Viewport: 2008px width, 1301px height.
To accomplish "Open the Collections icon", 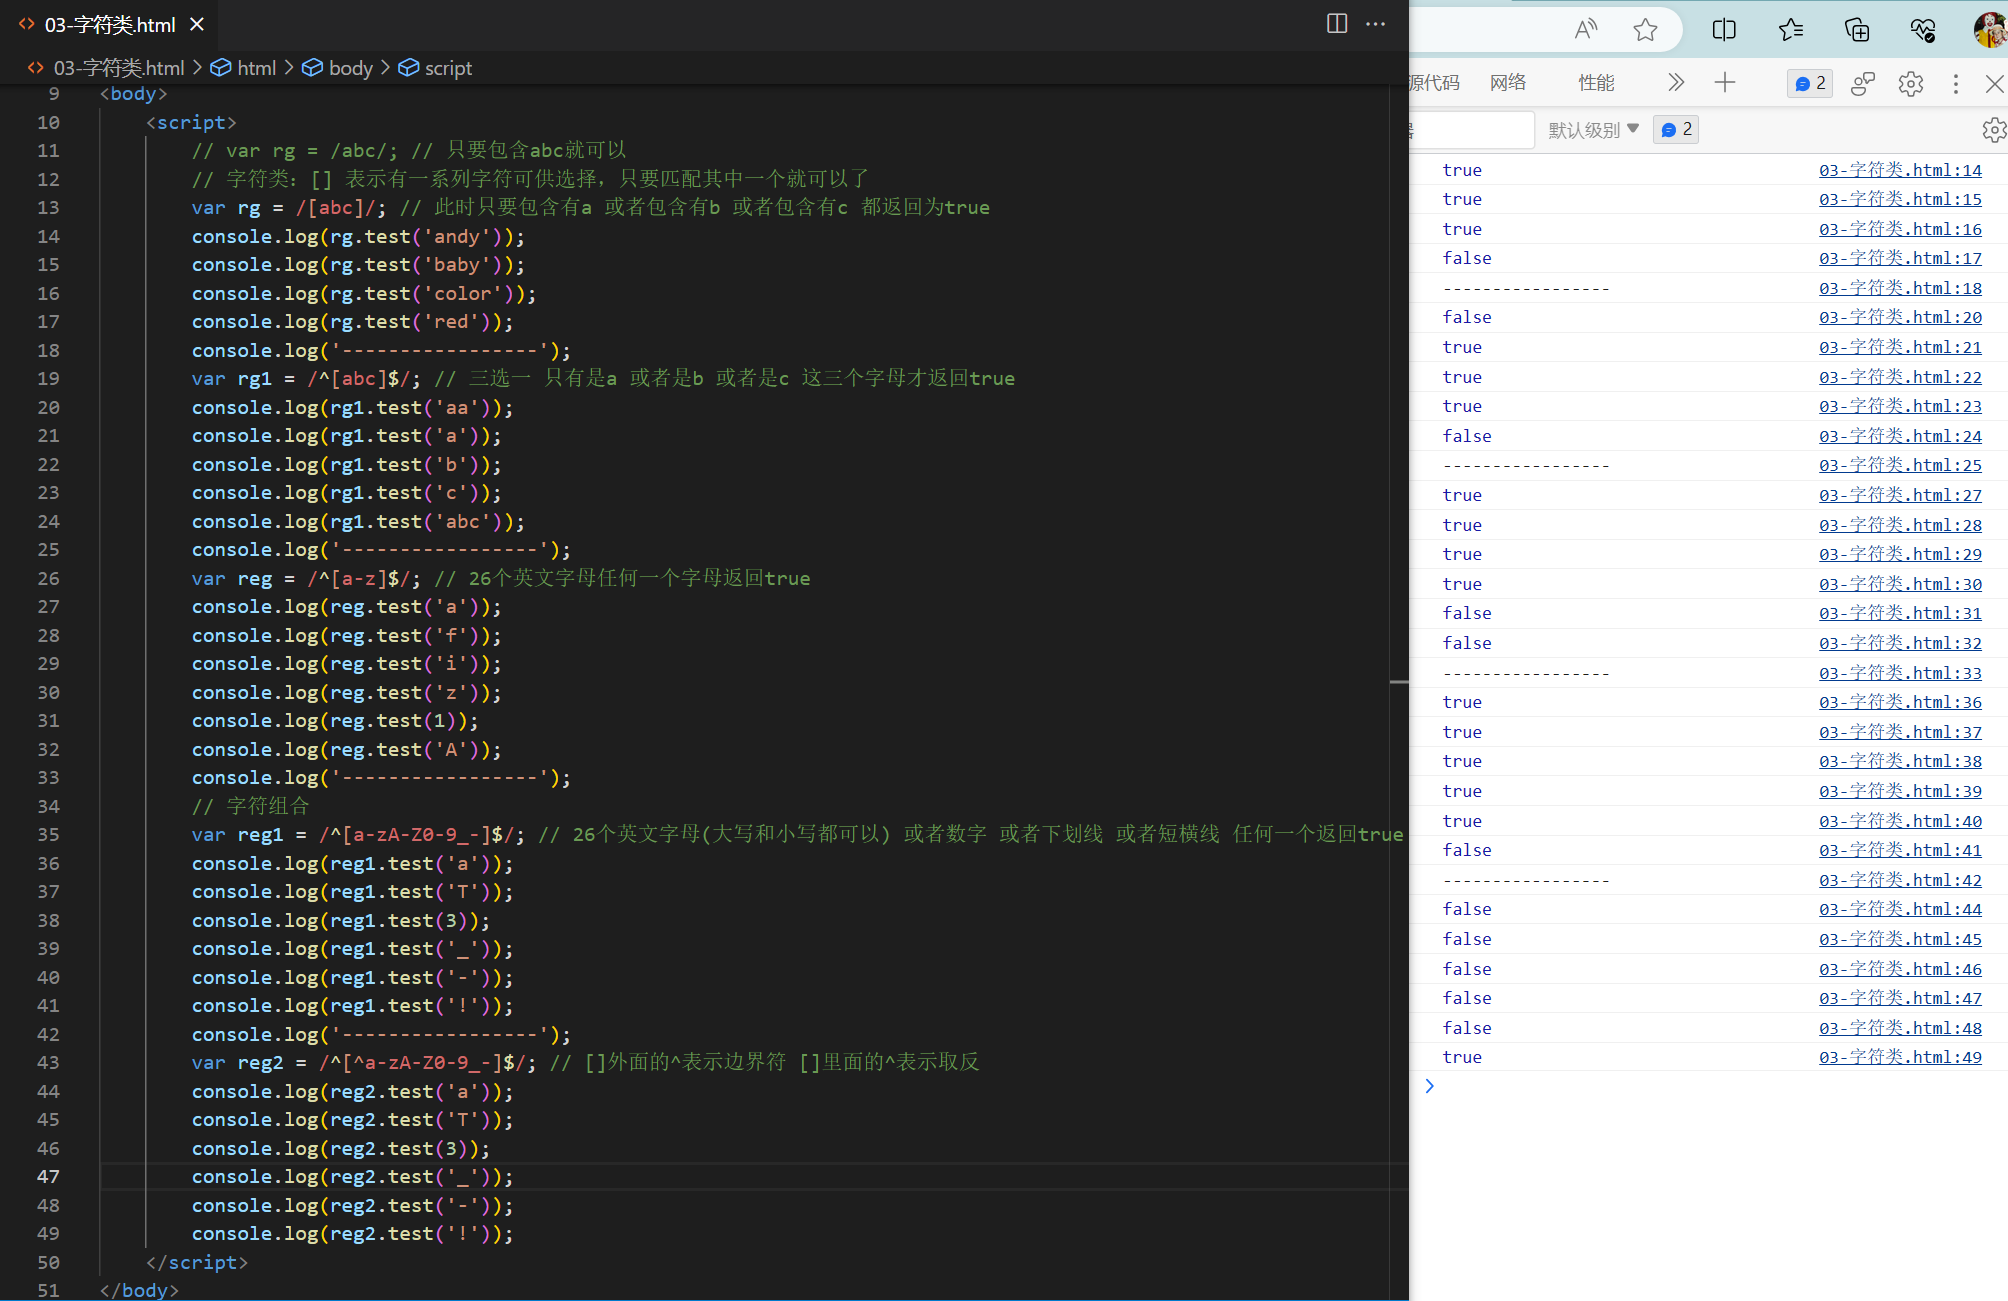I will coord(1857,29).
